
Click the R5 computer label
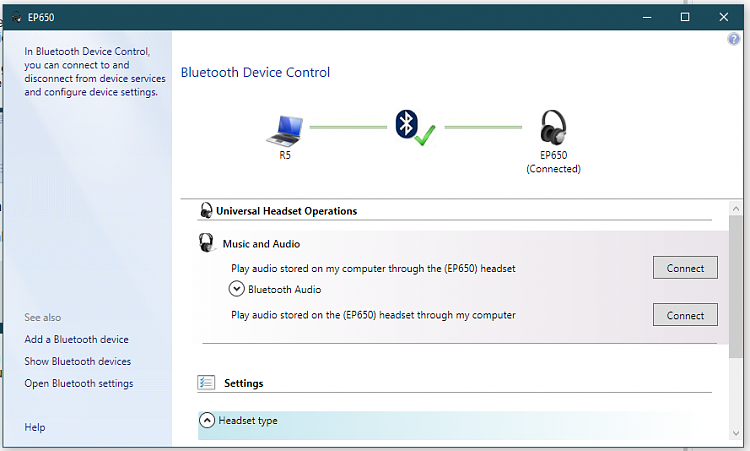285,155
